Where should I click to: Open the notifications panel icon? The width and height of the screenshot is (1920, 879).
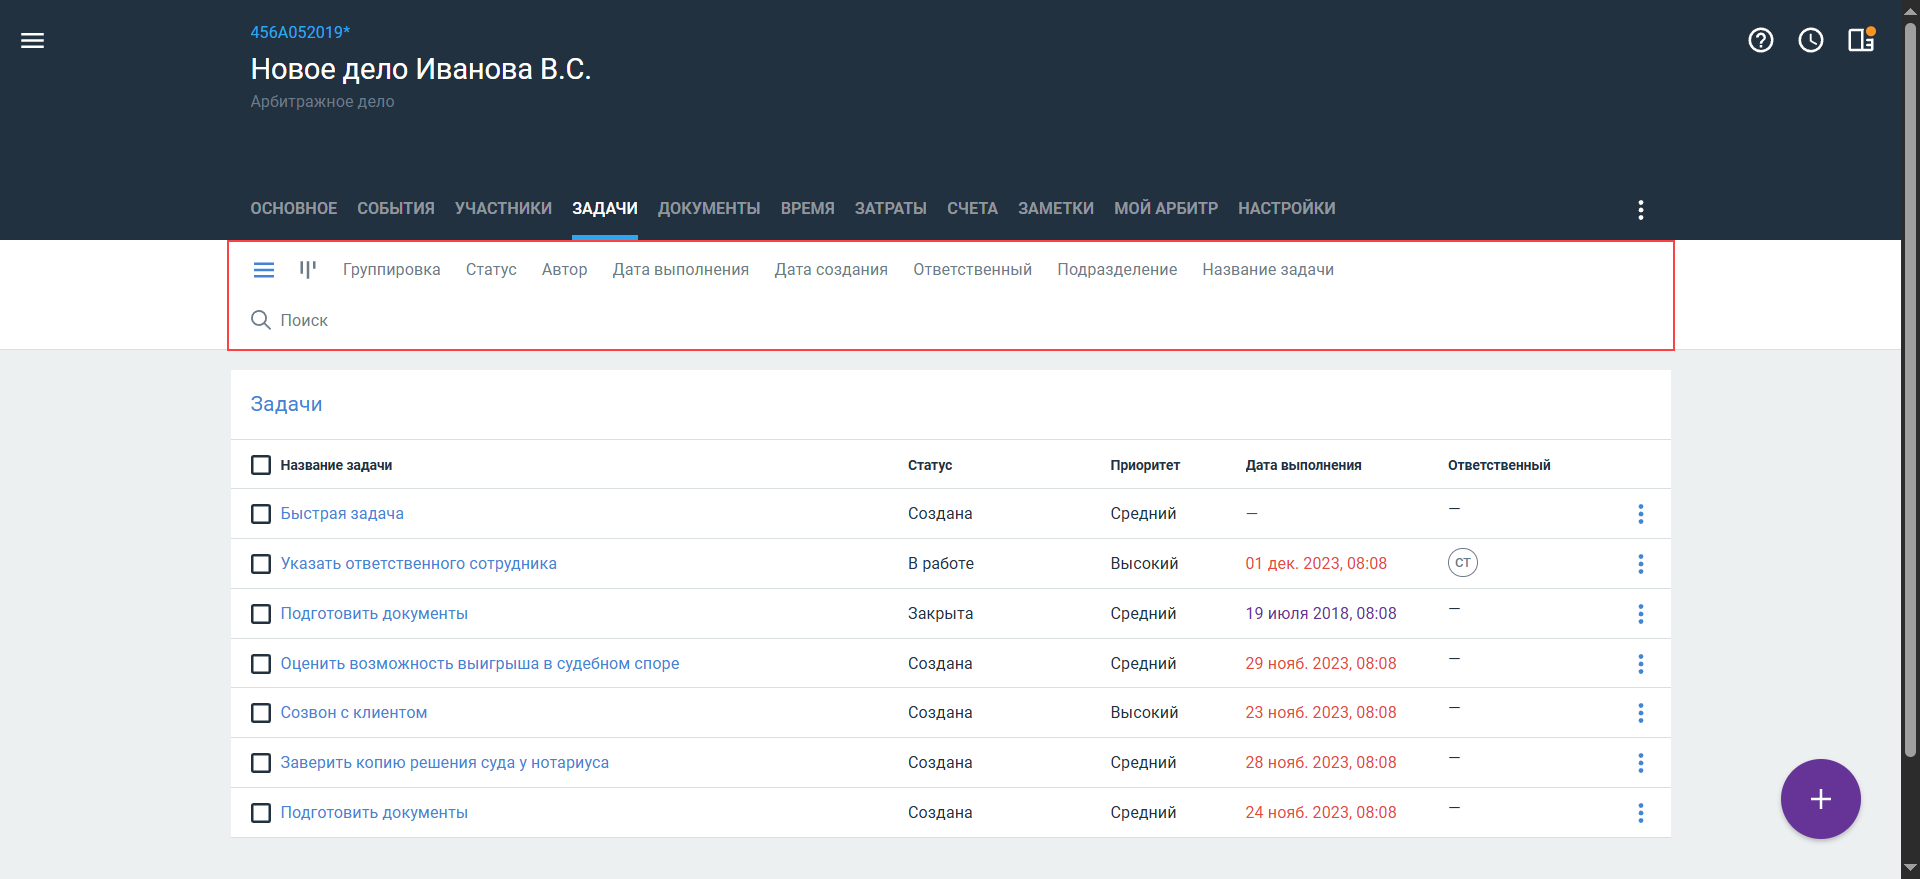pyautogui.click(x=1860, y=40)
